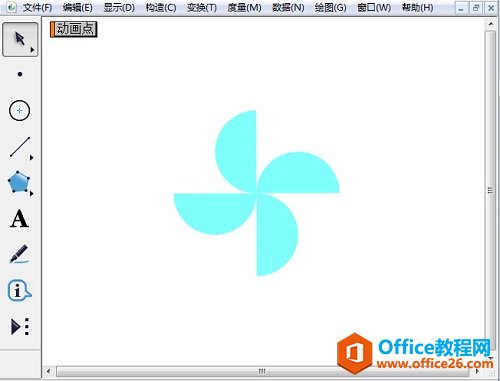Select the left cyan semicircle blade

[x=215, y=212]
